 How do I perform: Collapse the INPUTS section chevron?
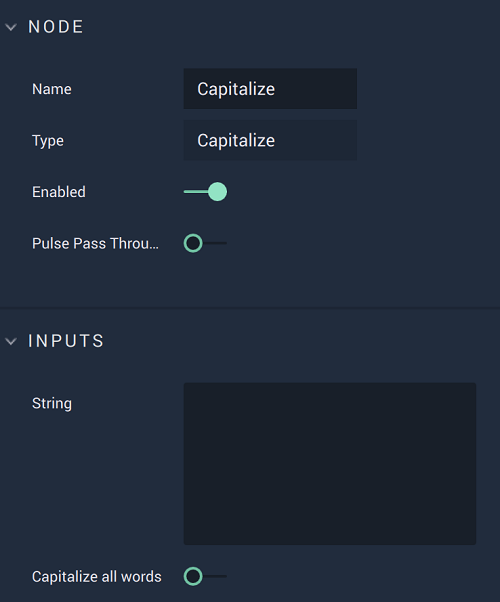[x=11, y=341]
